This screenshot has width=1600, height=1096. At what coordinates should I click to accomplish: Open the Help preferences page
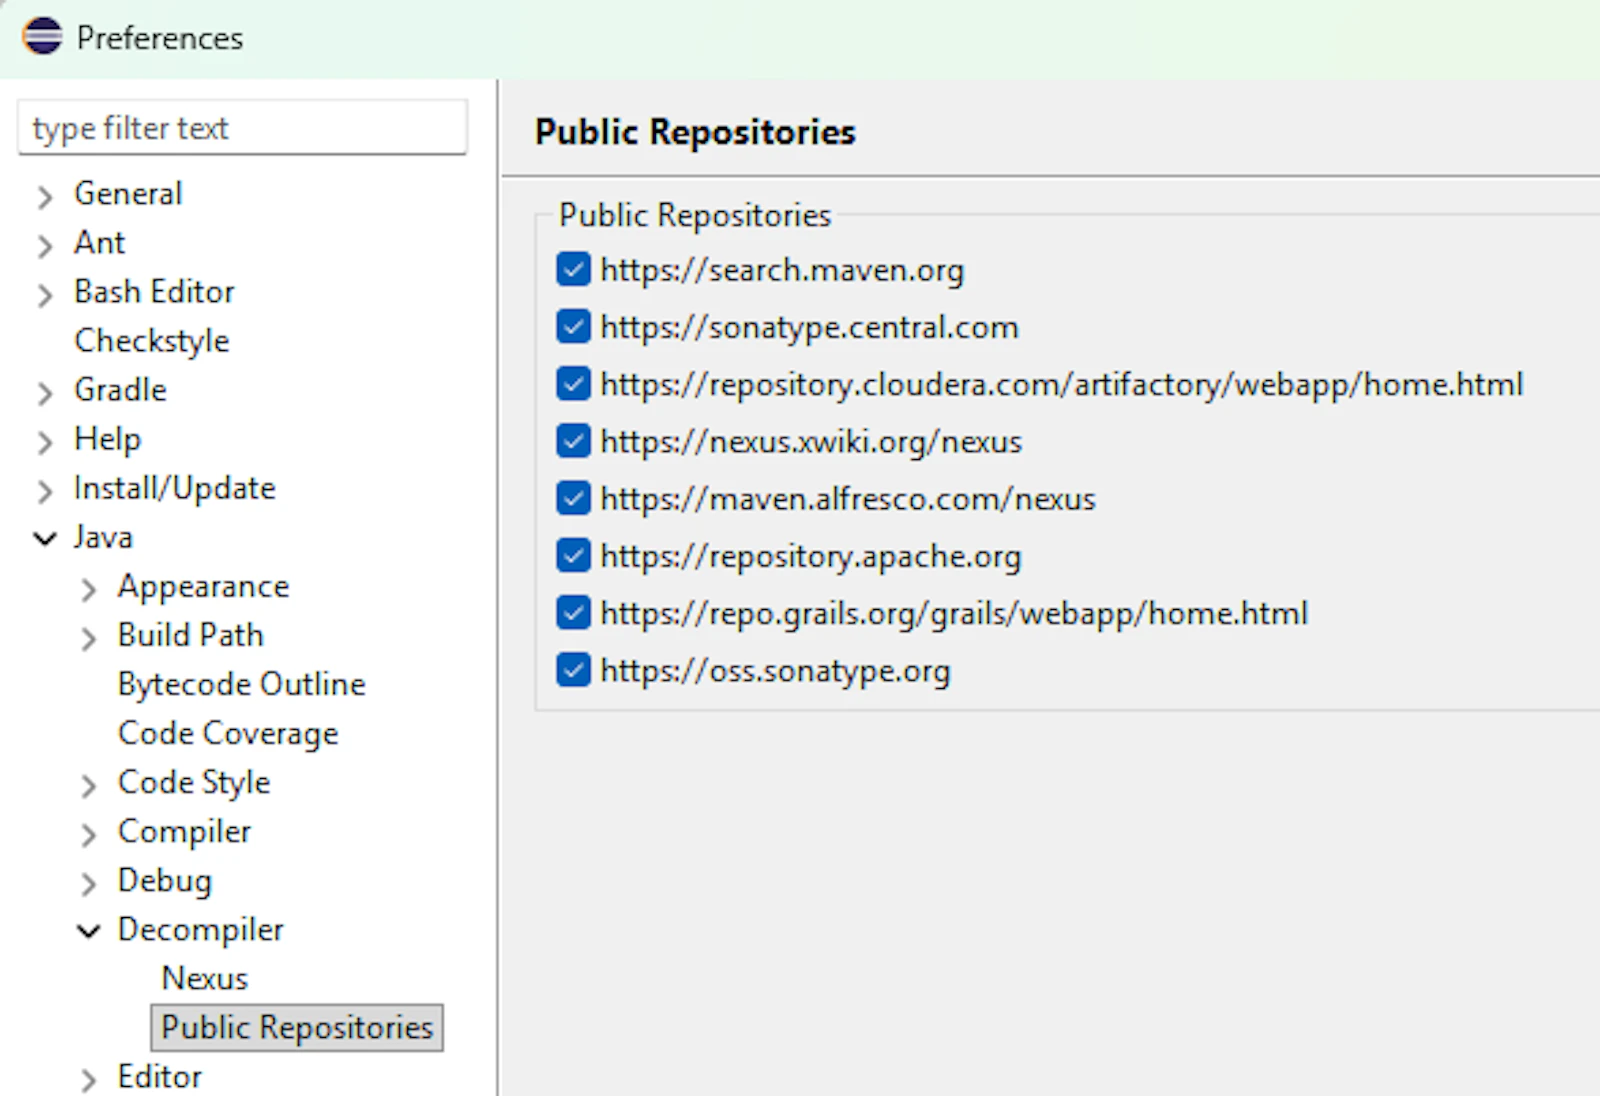[107, 438]
